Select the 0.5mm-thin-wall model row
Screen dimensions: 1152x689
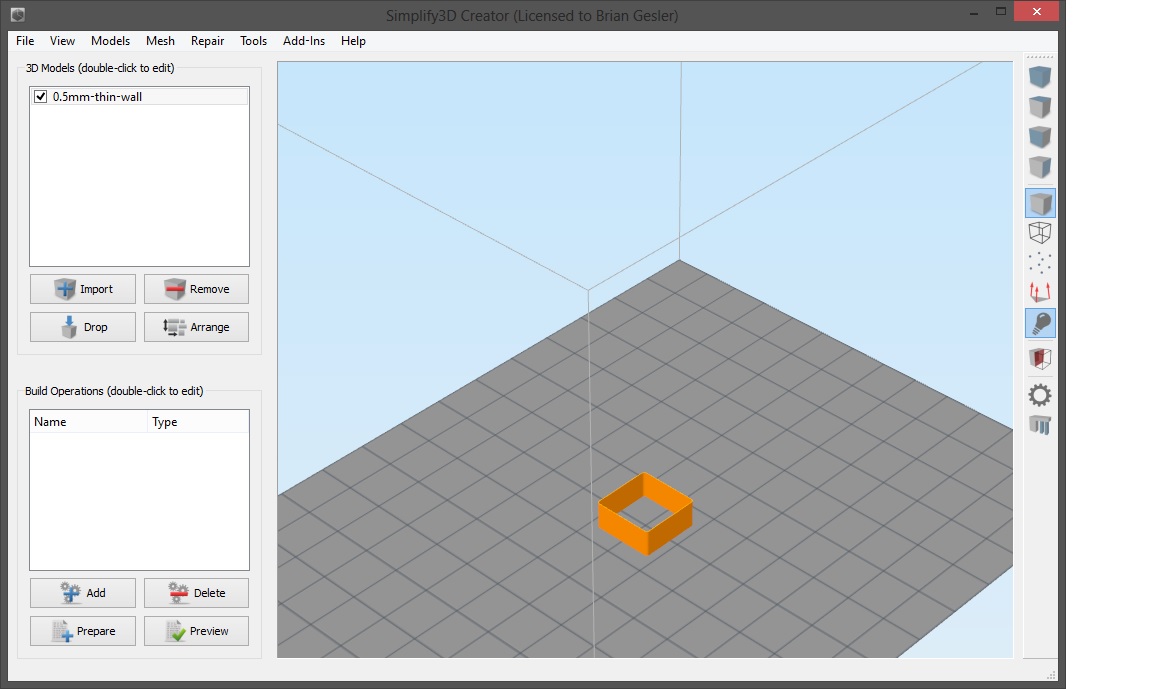point(139,96)
